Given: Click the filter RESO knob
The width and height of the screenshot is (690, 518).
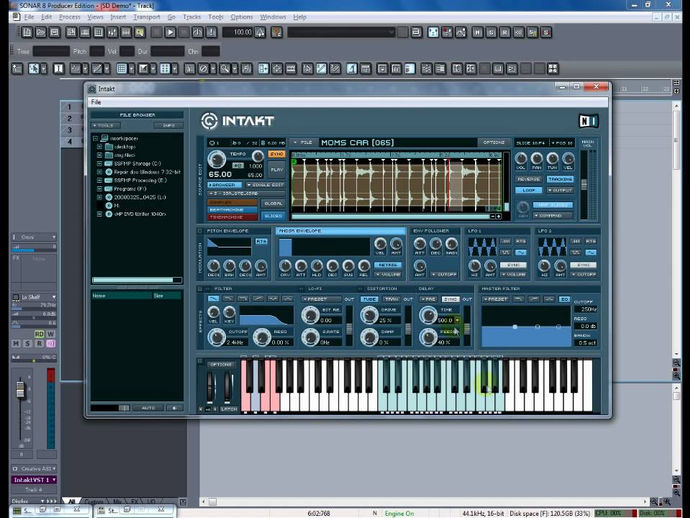Looking at the screenshot, I should pos(262,338).
